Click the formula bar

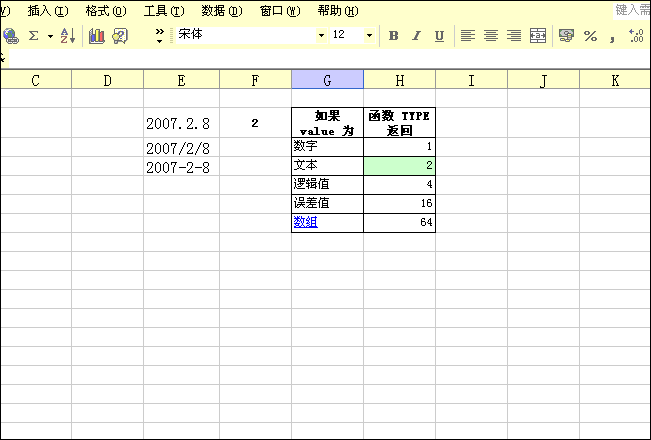(328, 59)
